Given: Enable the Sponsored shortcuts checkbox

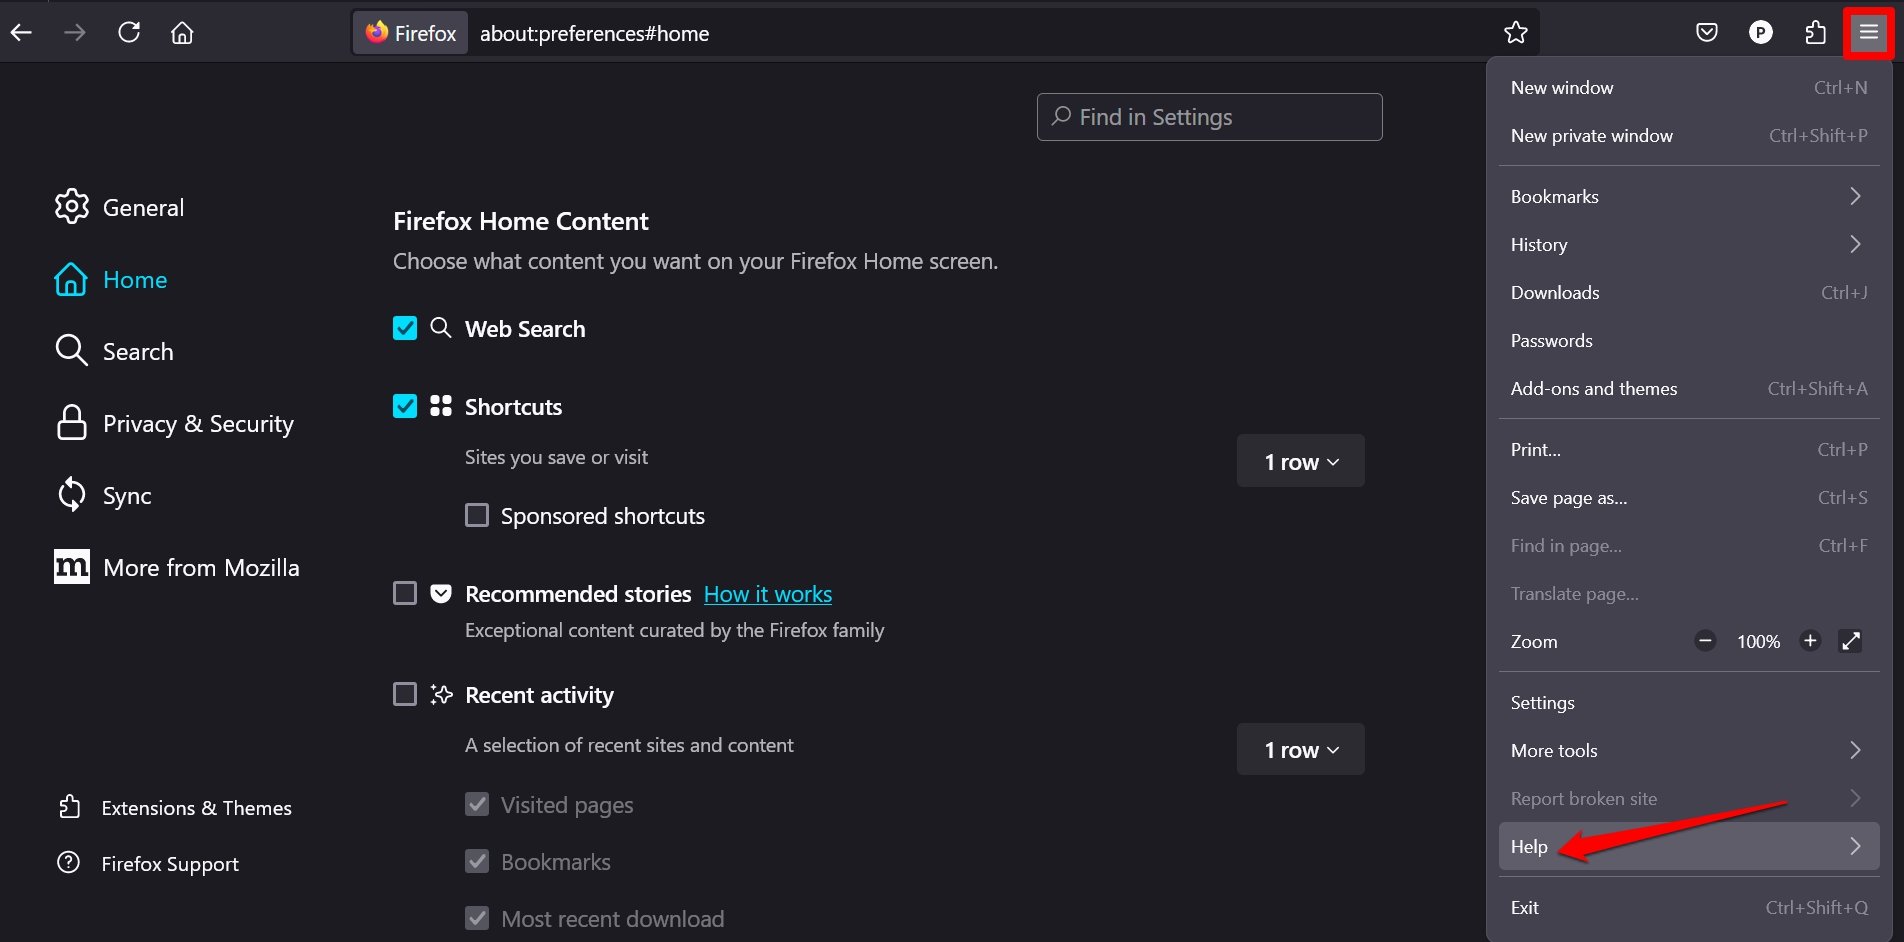Looking at the screenshot, I should [477, 515].
